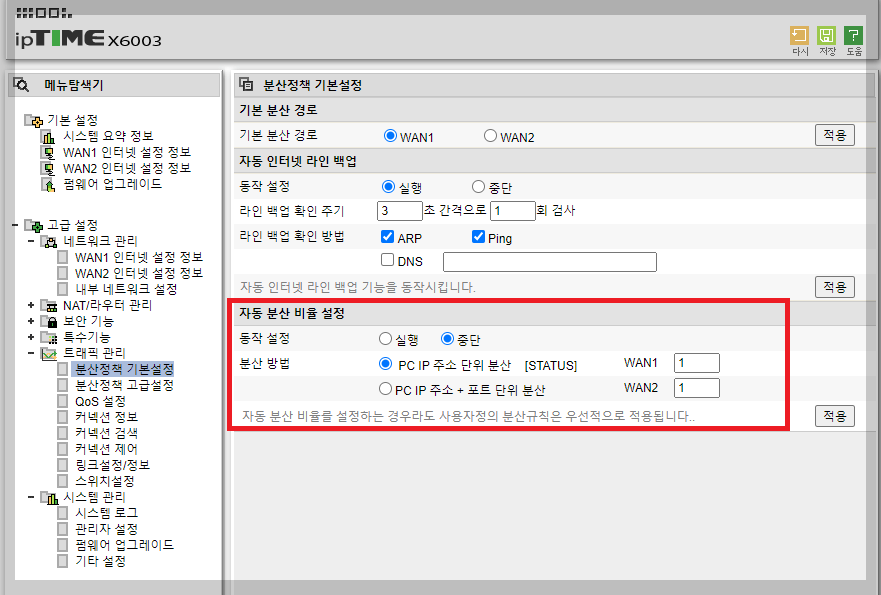881x595 pixels.
Task: Collapse the 네트워크 관리 node
Action: [x=31, y=242]
